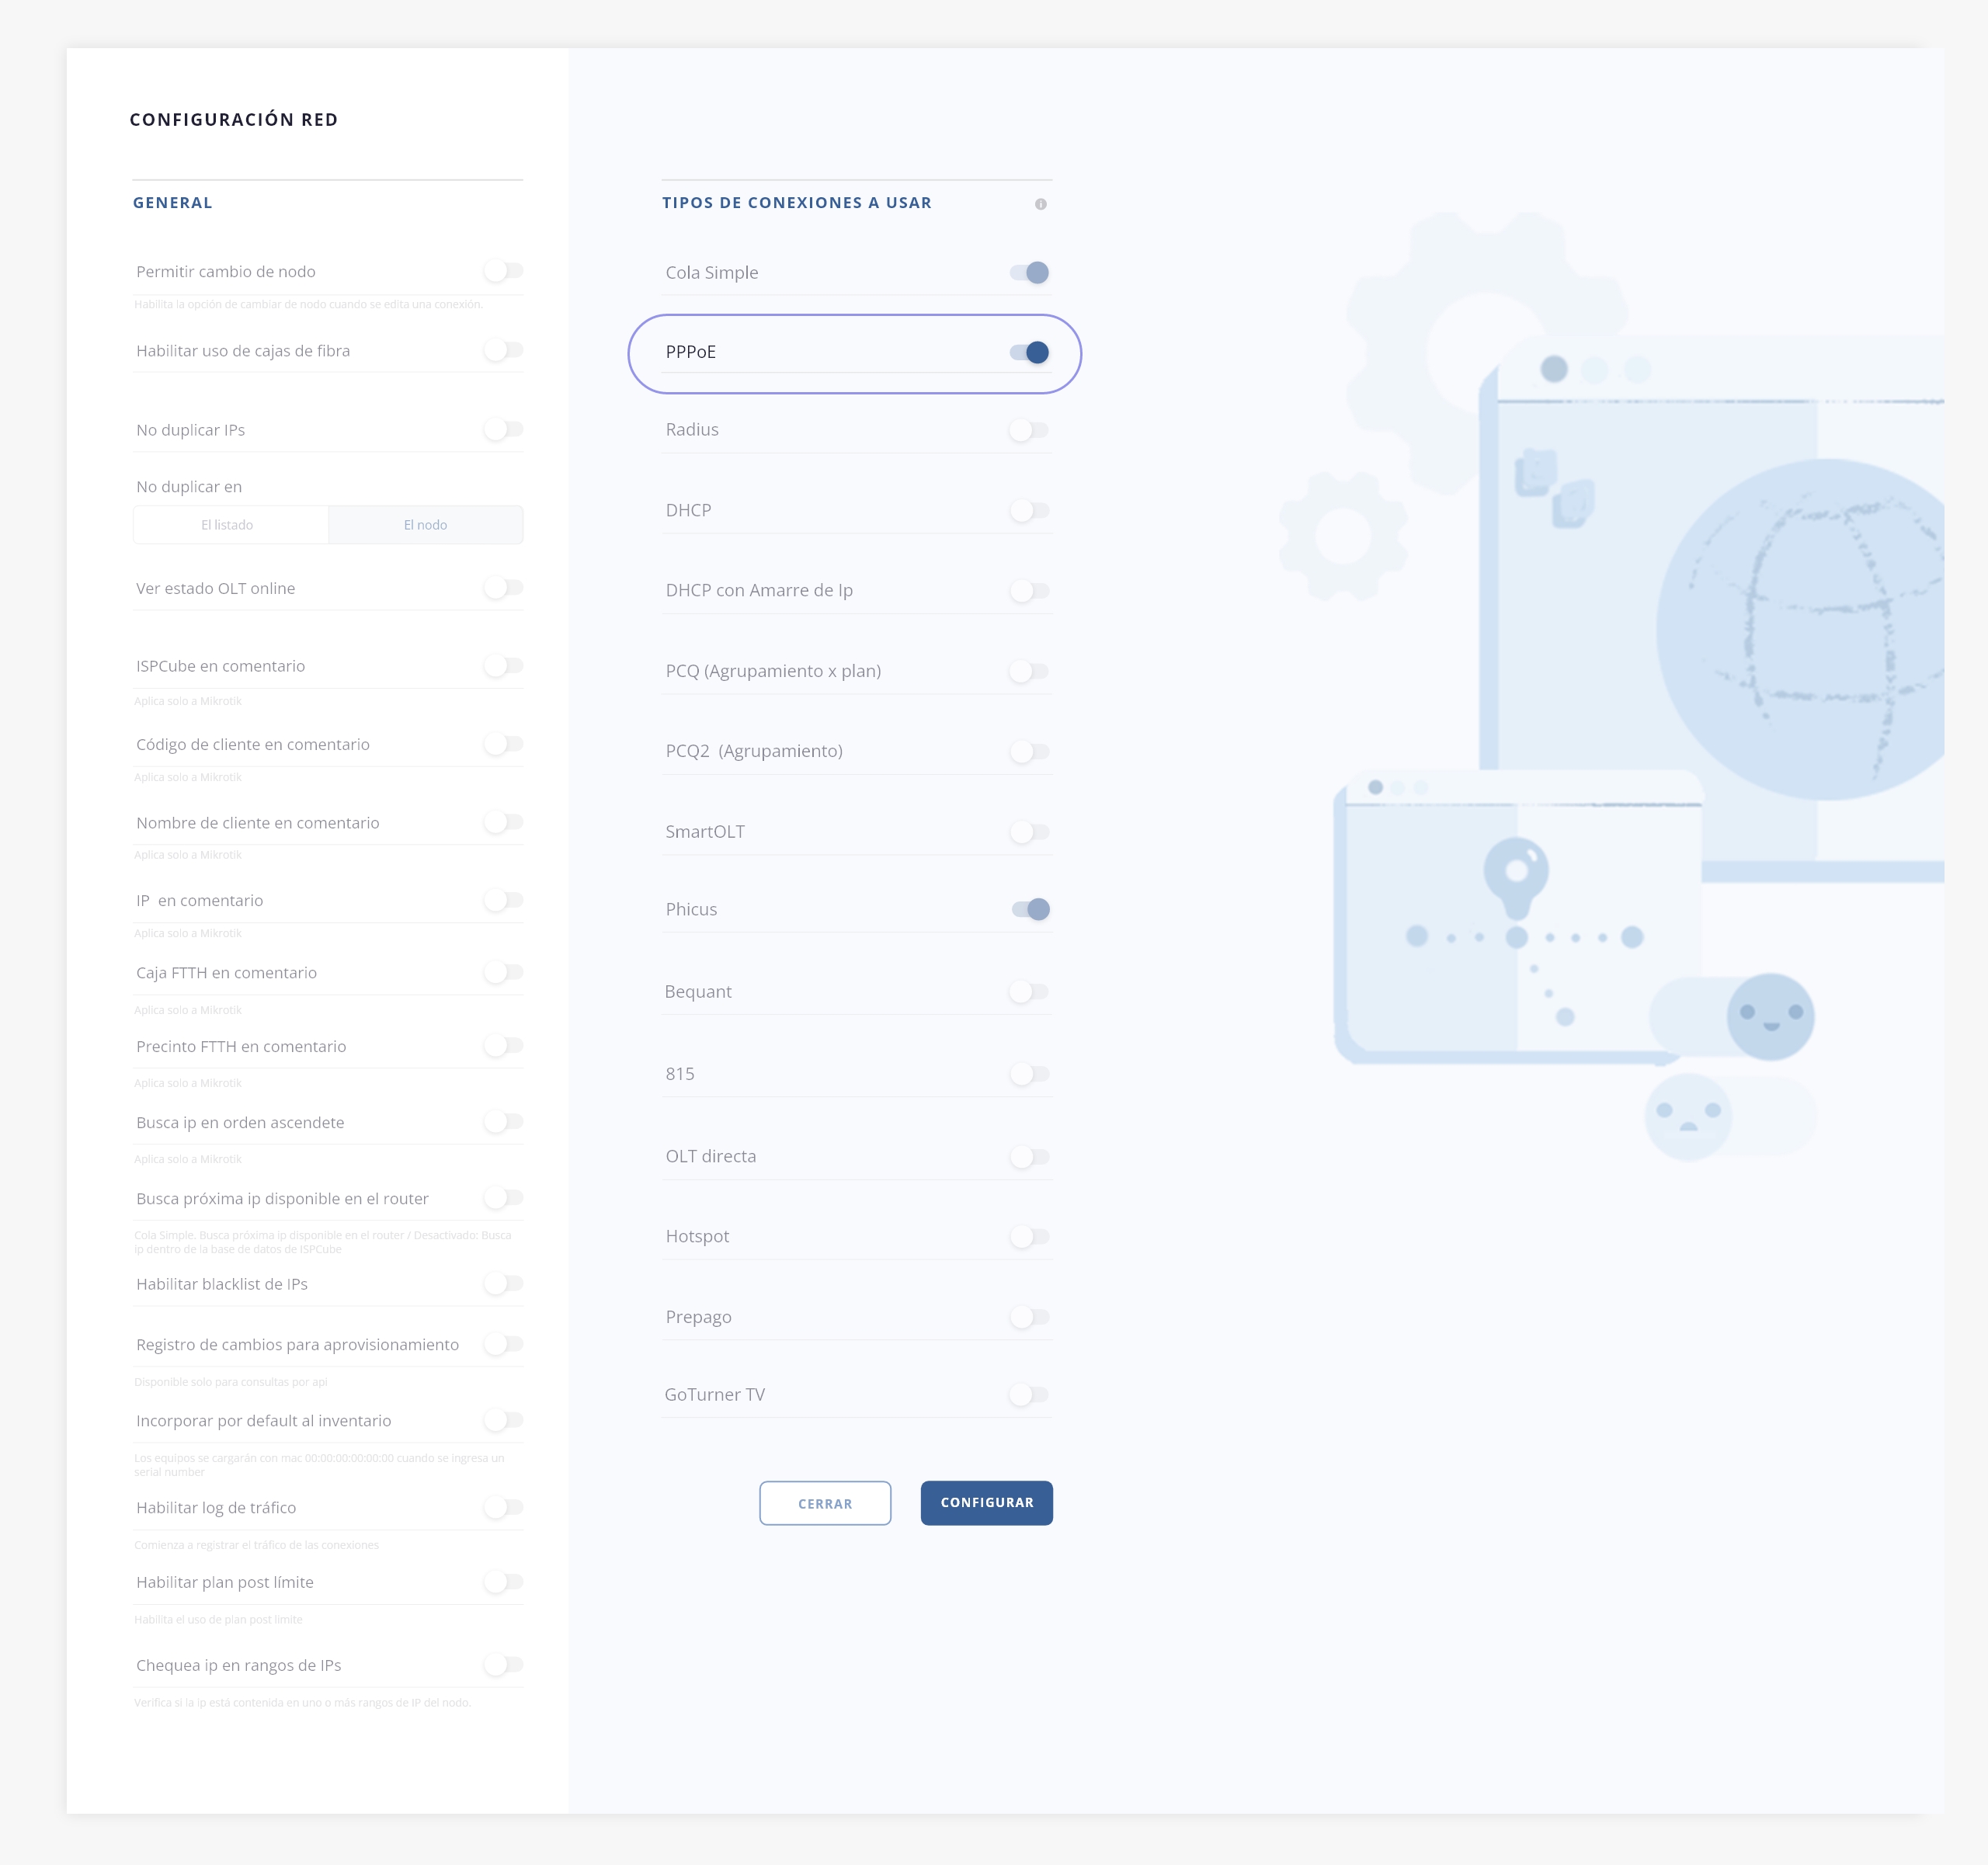
Task: Turn off the Cola Simple toggle
Action: [x=1029, y=273]
